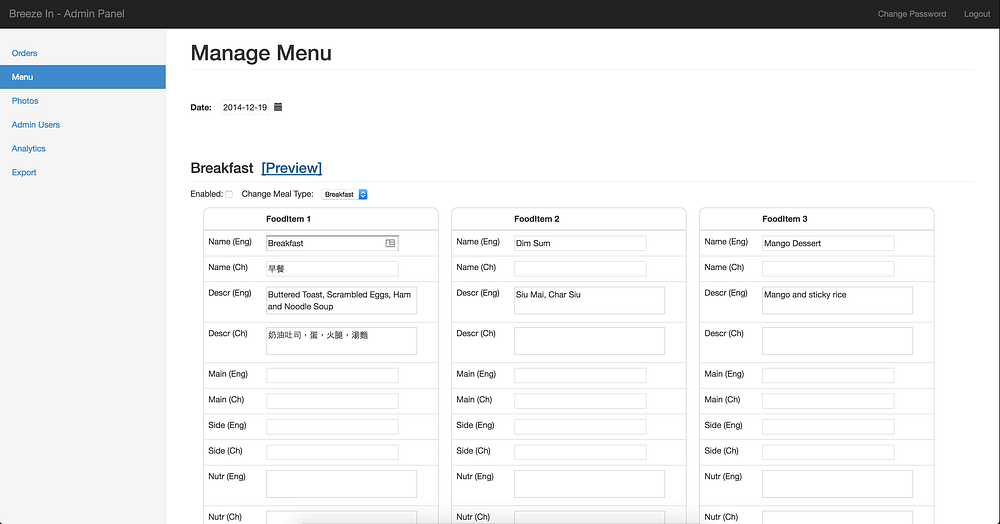This screenshot has height=524, width=1000.
Task: Click FoodItem 2 Nutr (Eng) text area
Action: (x=589, y=484)
